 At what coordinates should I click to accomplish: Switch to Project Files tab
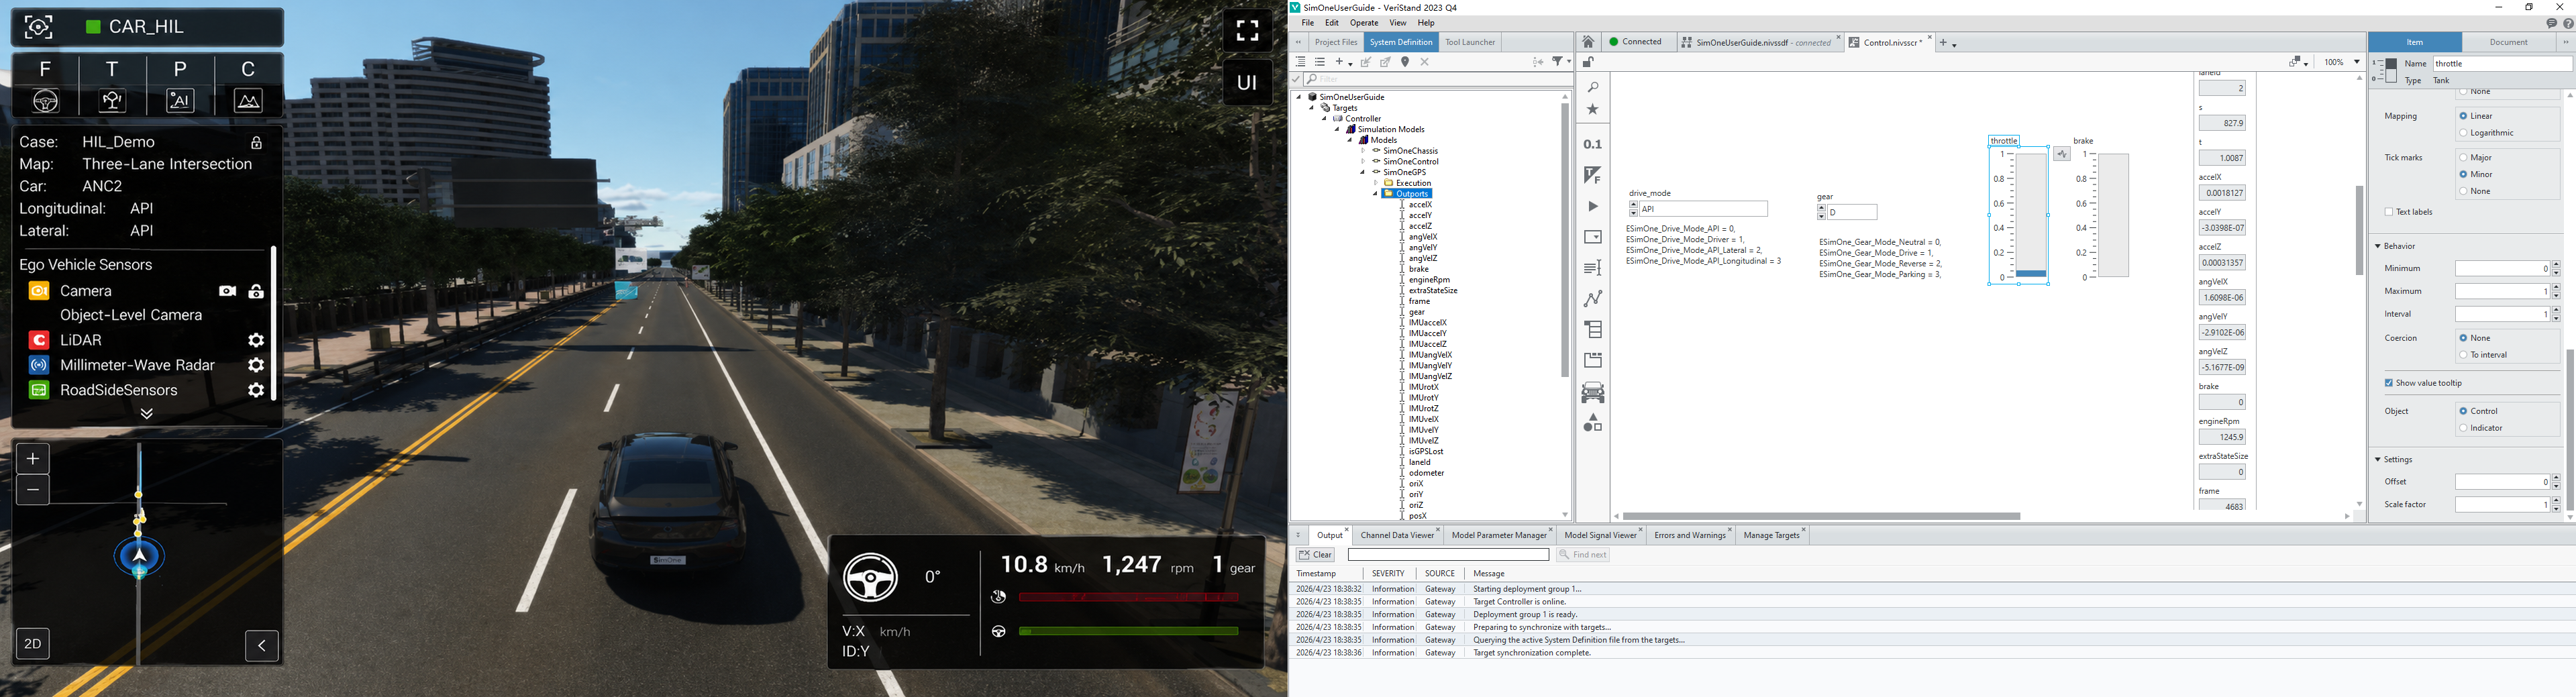click(x=1336, y=42)
